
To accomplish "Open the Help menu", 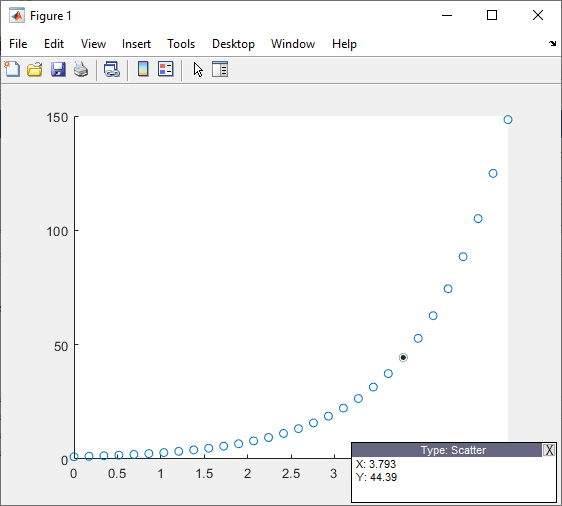I will pos(344,44).
